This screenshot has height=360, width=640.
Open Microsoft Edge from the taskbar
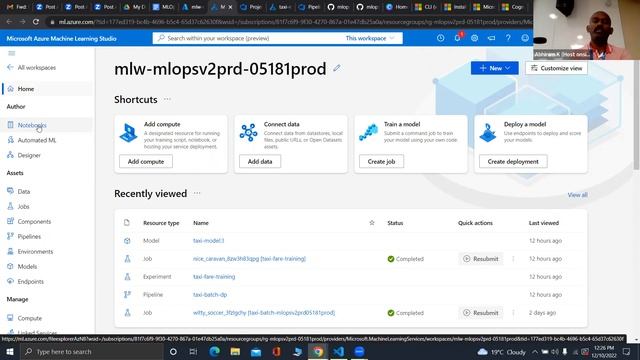[215, 351]
